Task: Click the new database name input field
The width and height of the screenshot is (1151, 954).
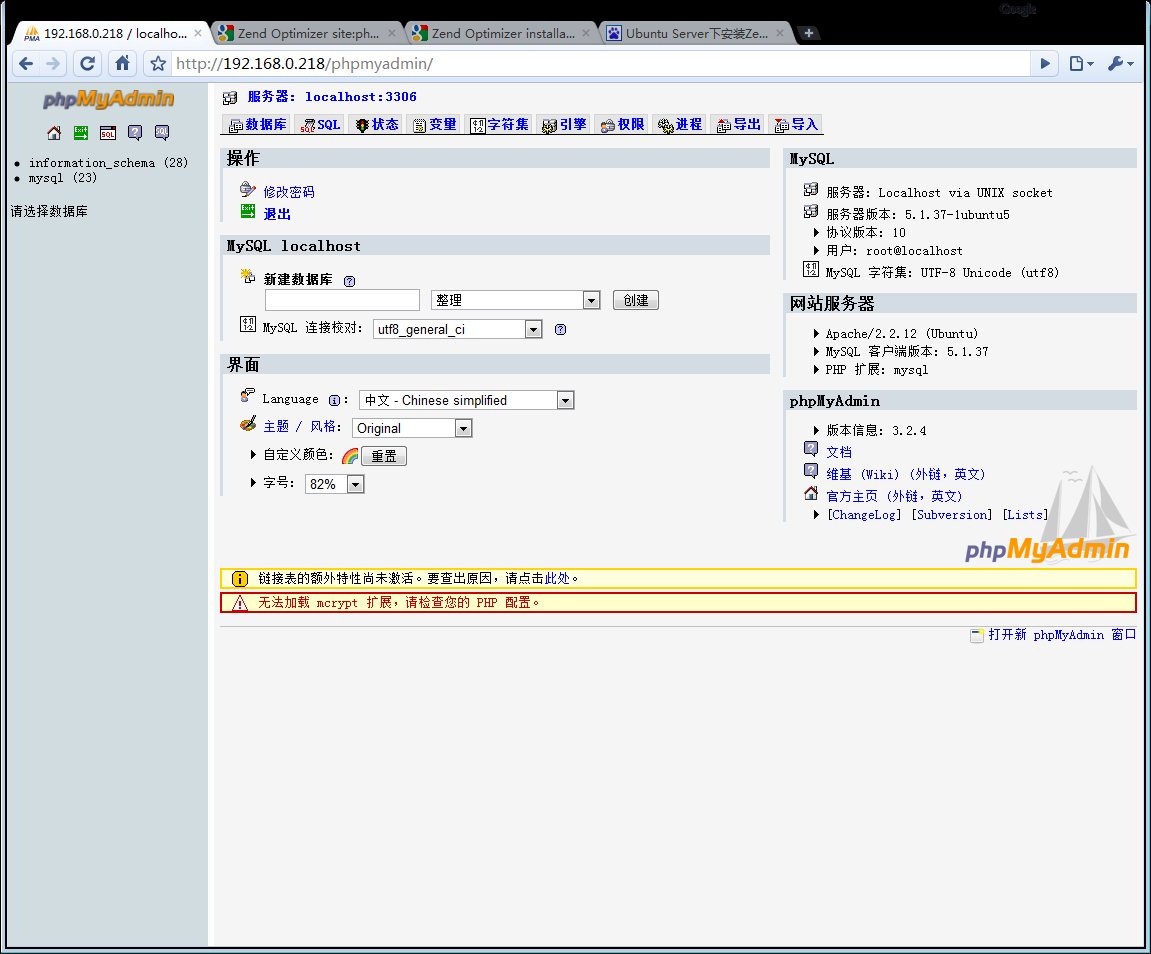Action: (x=342, y=300)
